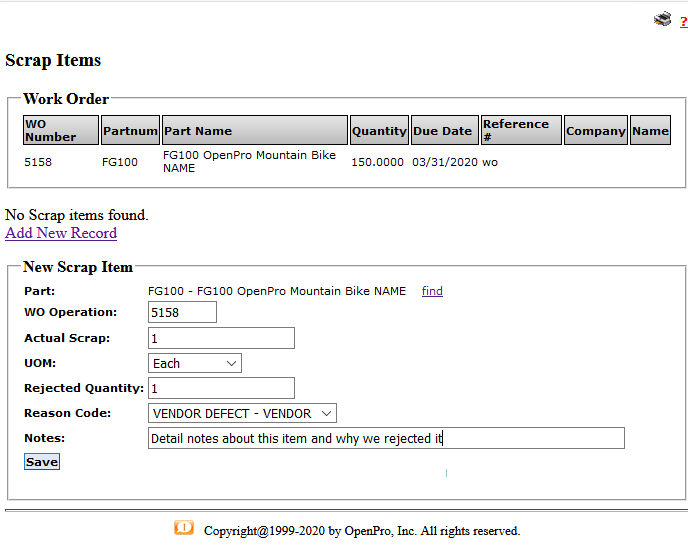Open the Add New Record link

[x=61, y=233]
